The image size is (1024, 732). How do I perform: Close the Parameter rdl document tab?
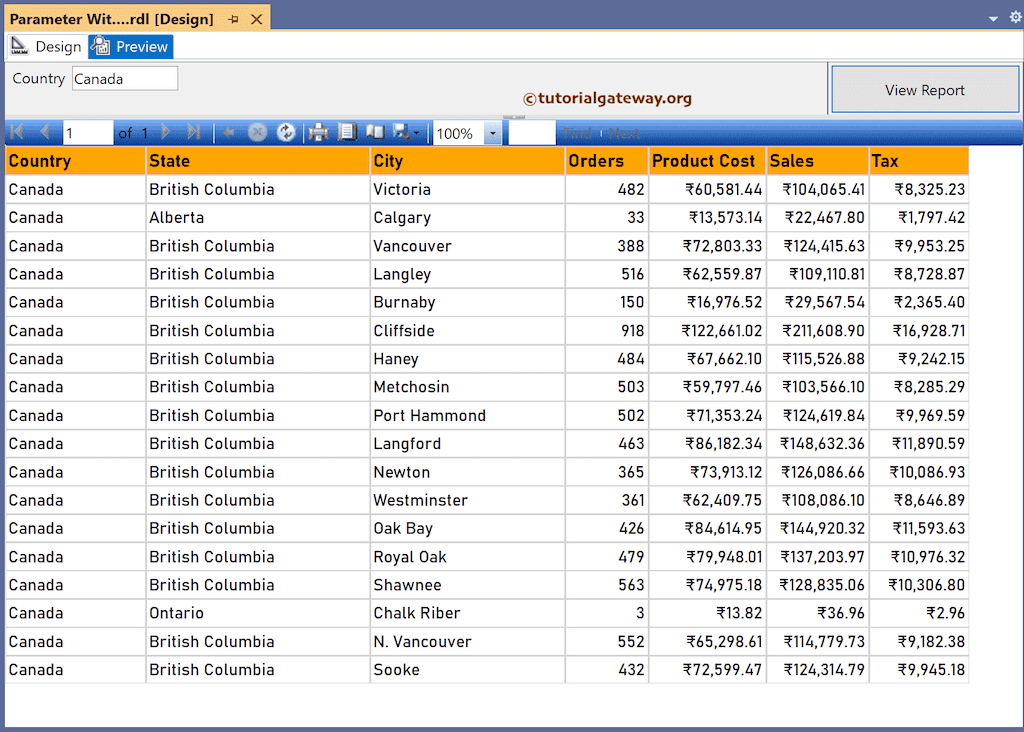[257, 20]
